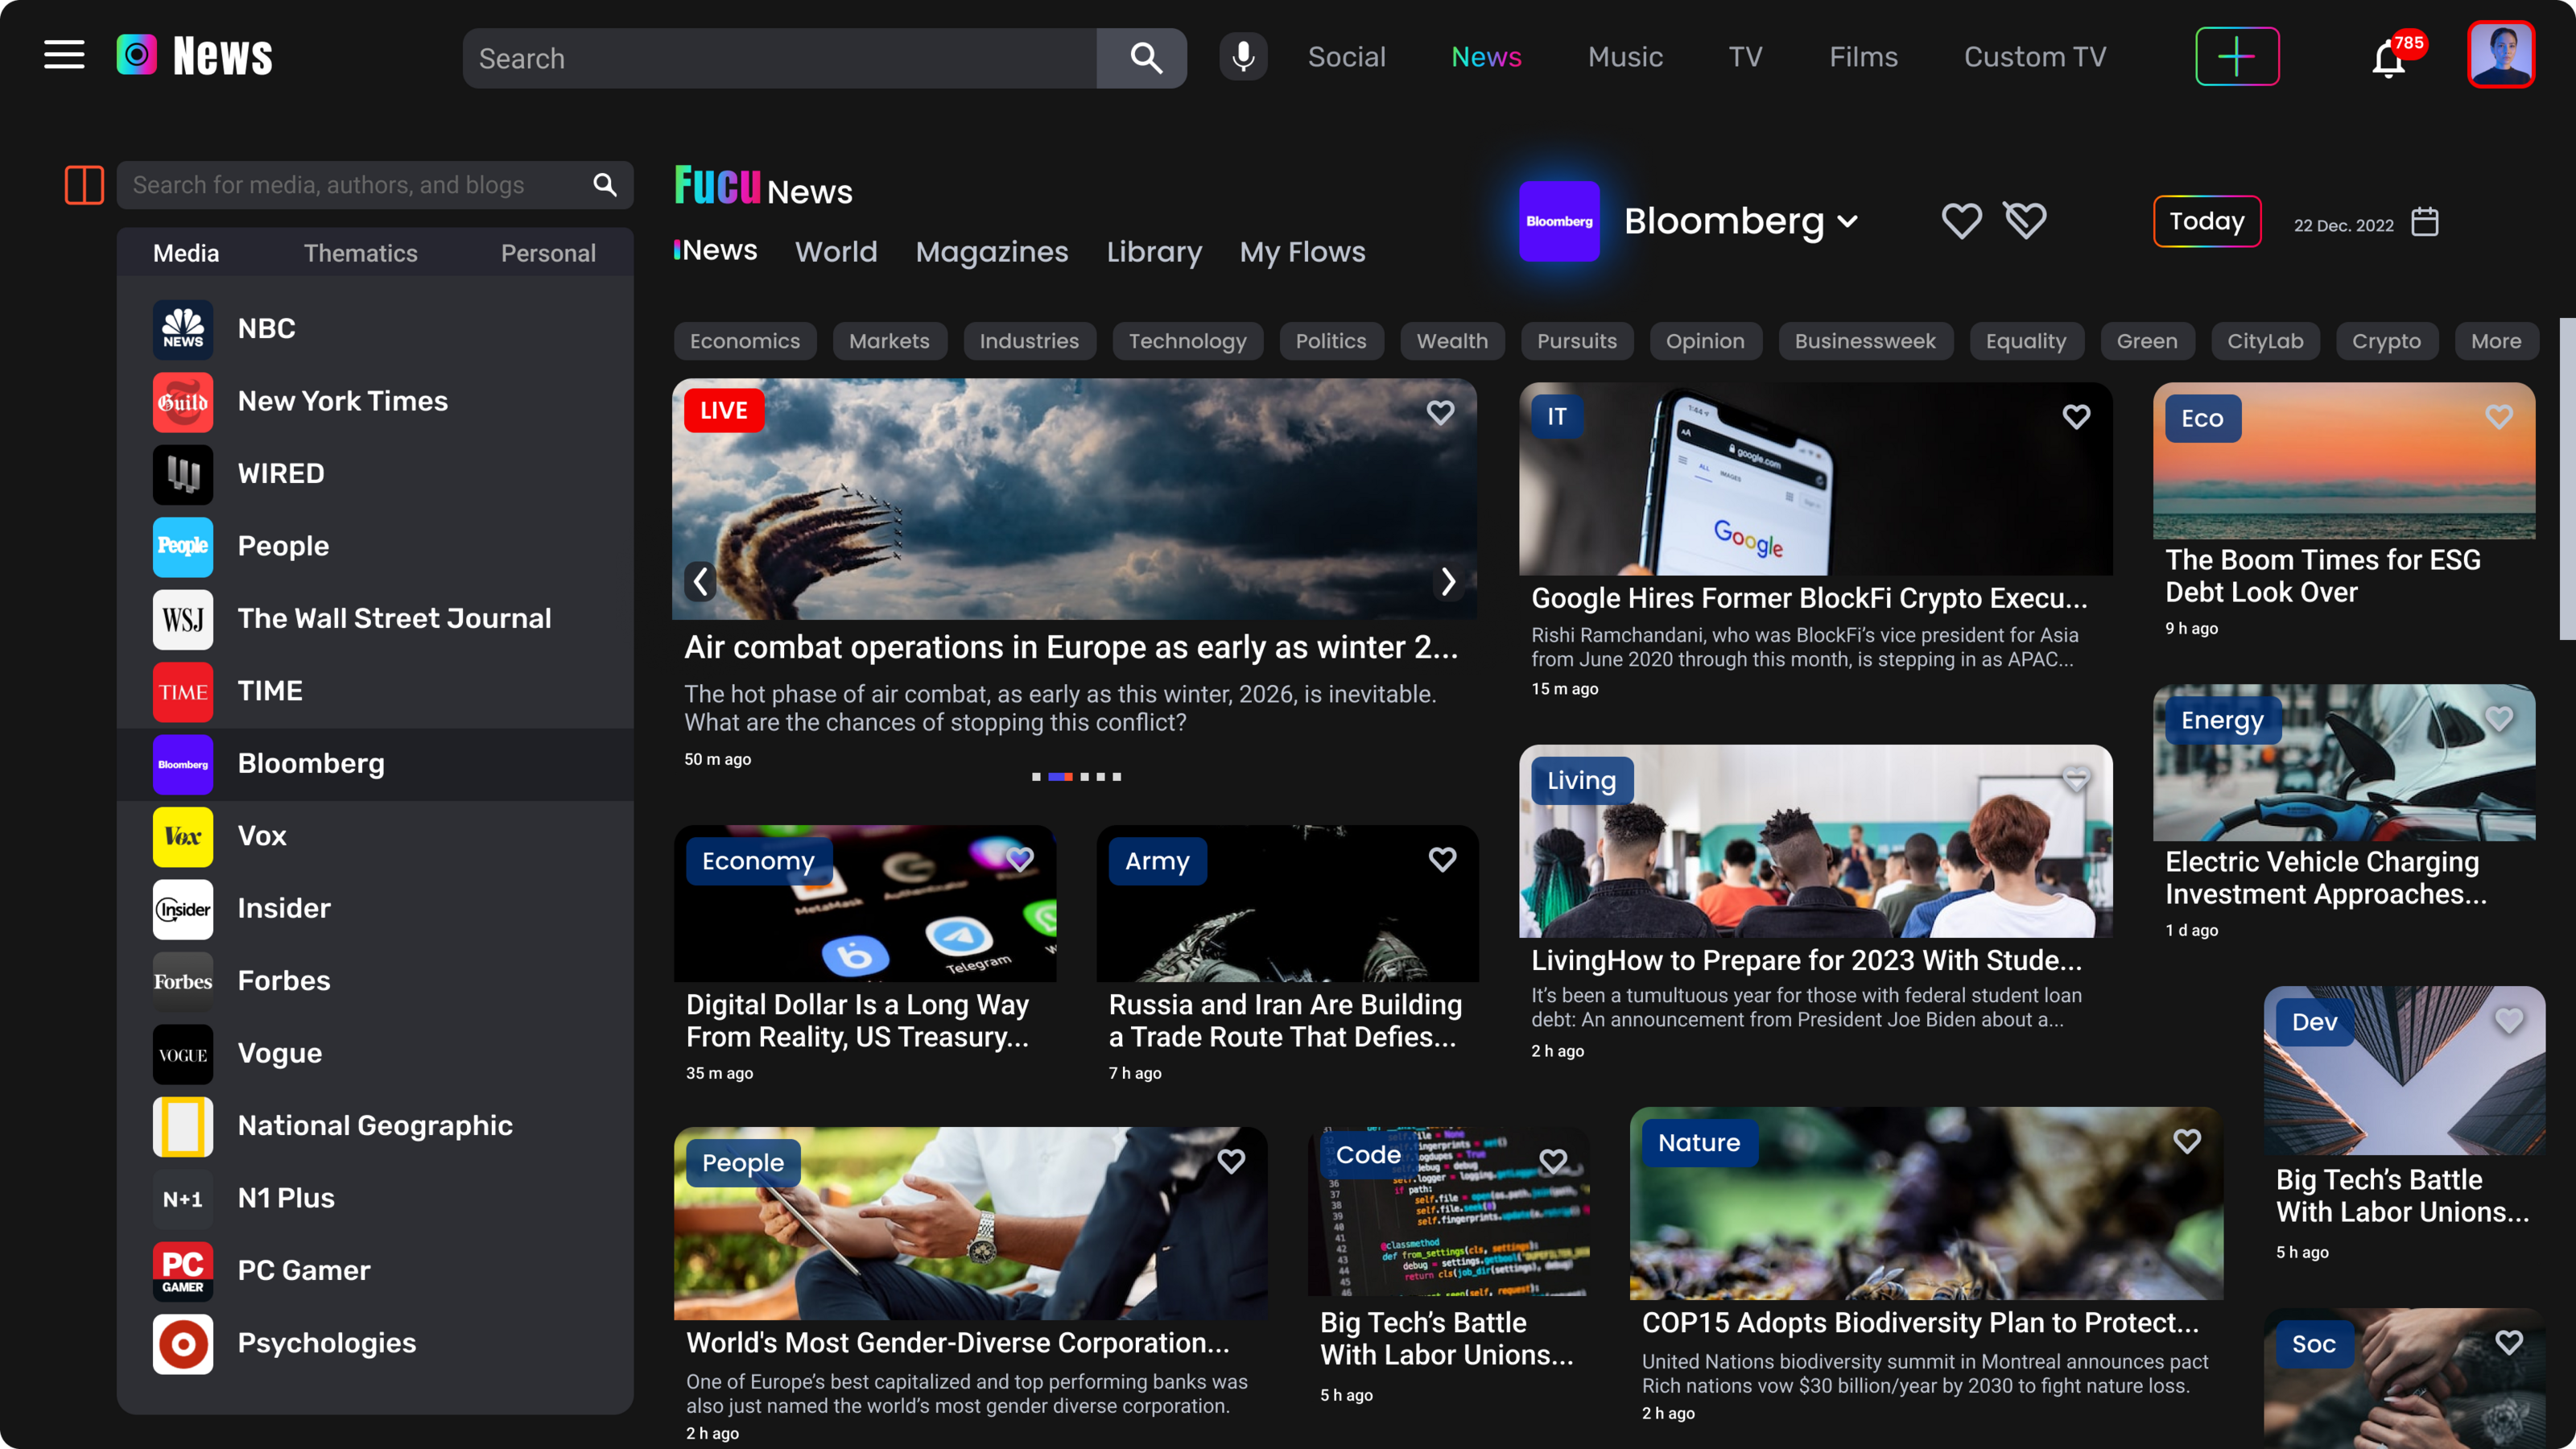Toggle the sidebar panel layout icon

tap(84, 185)
